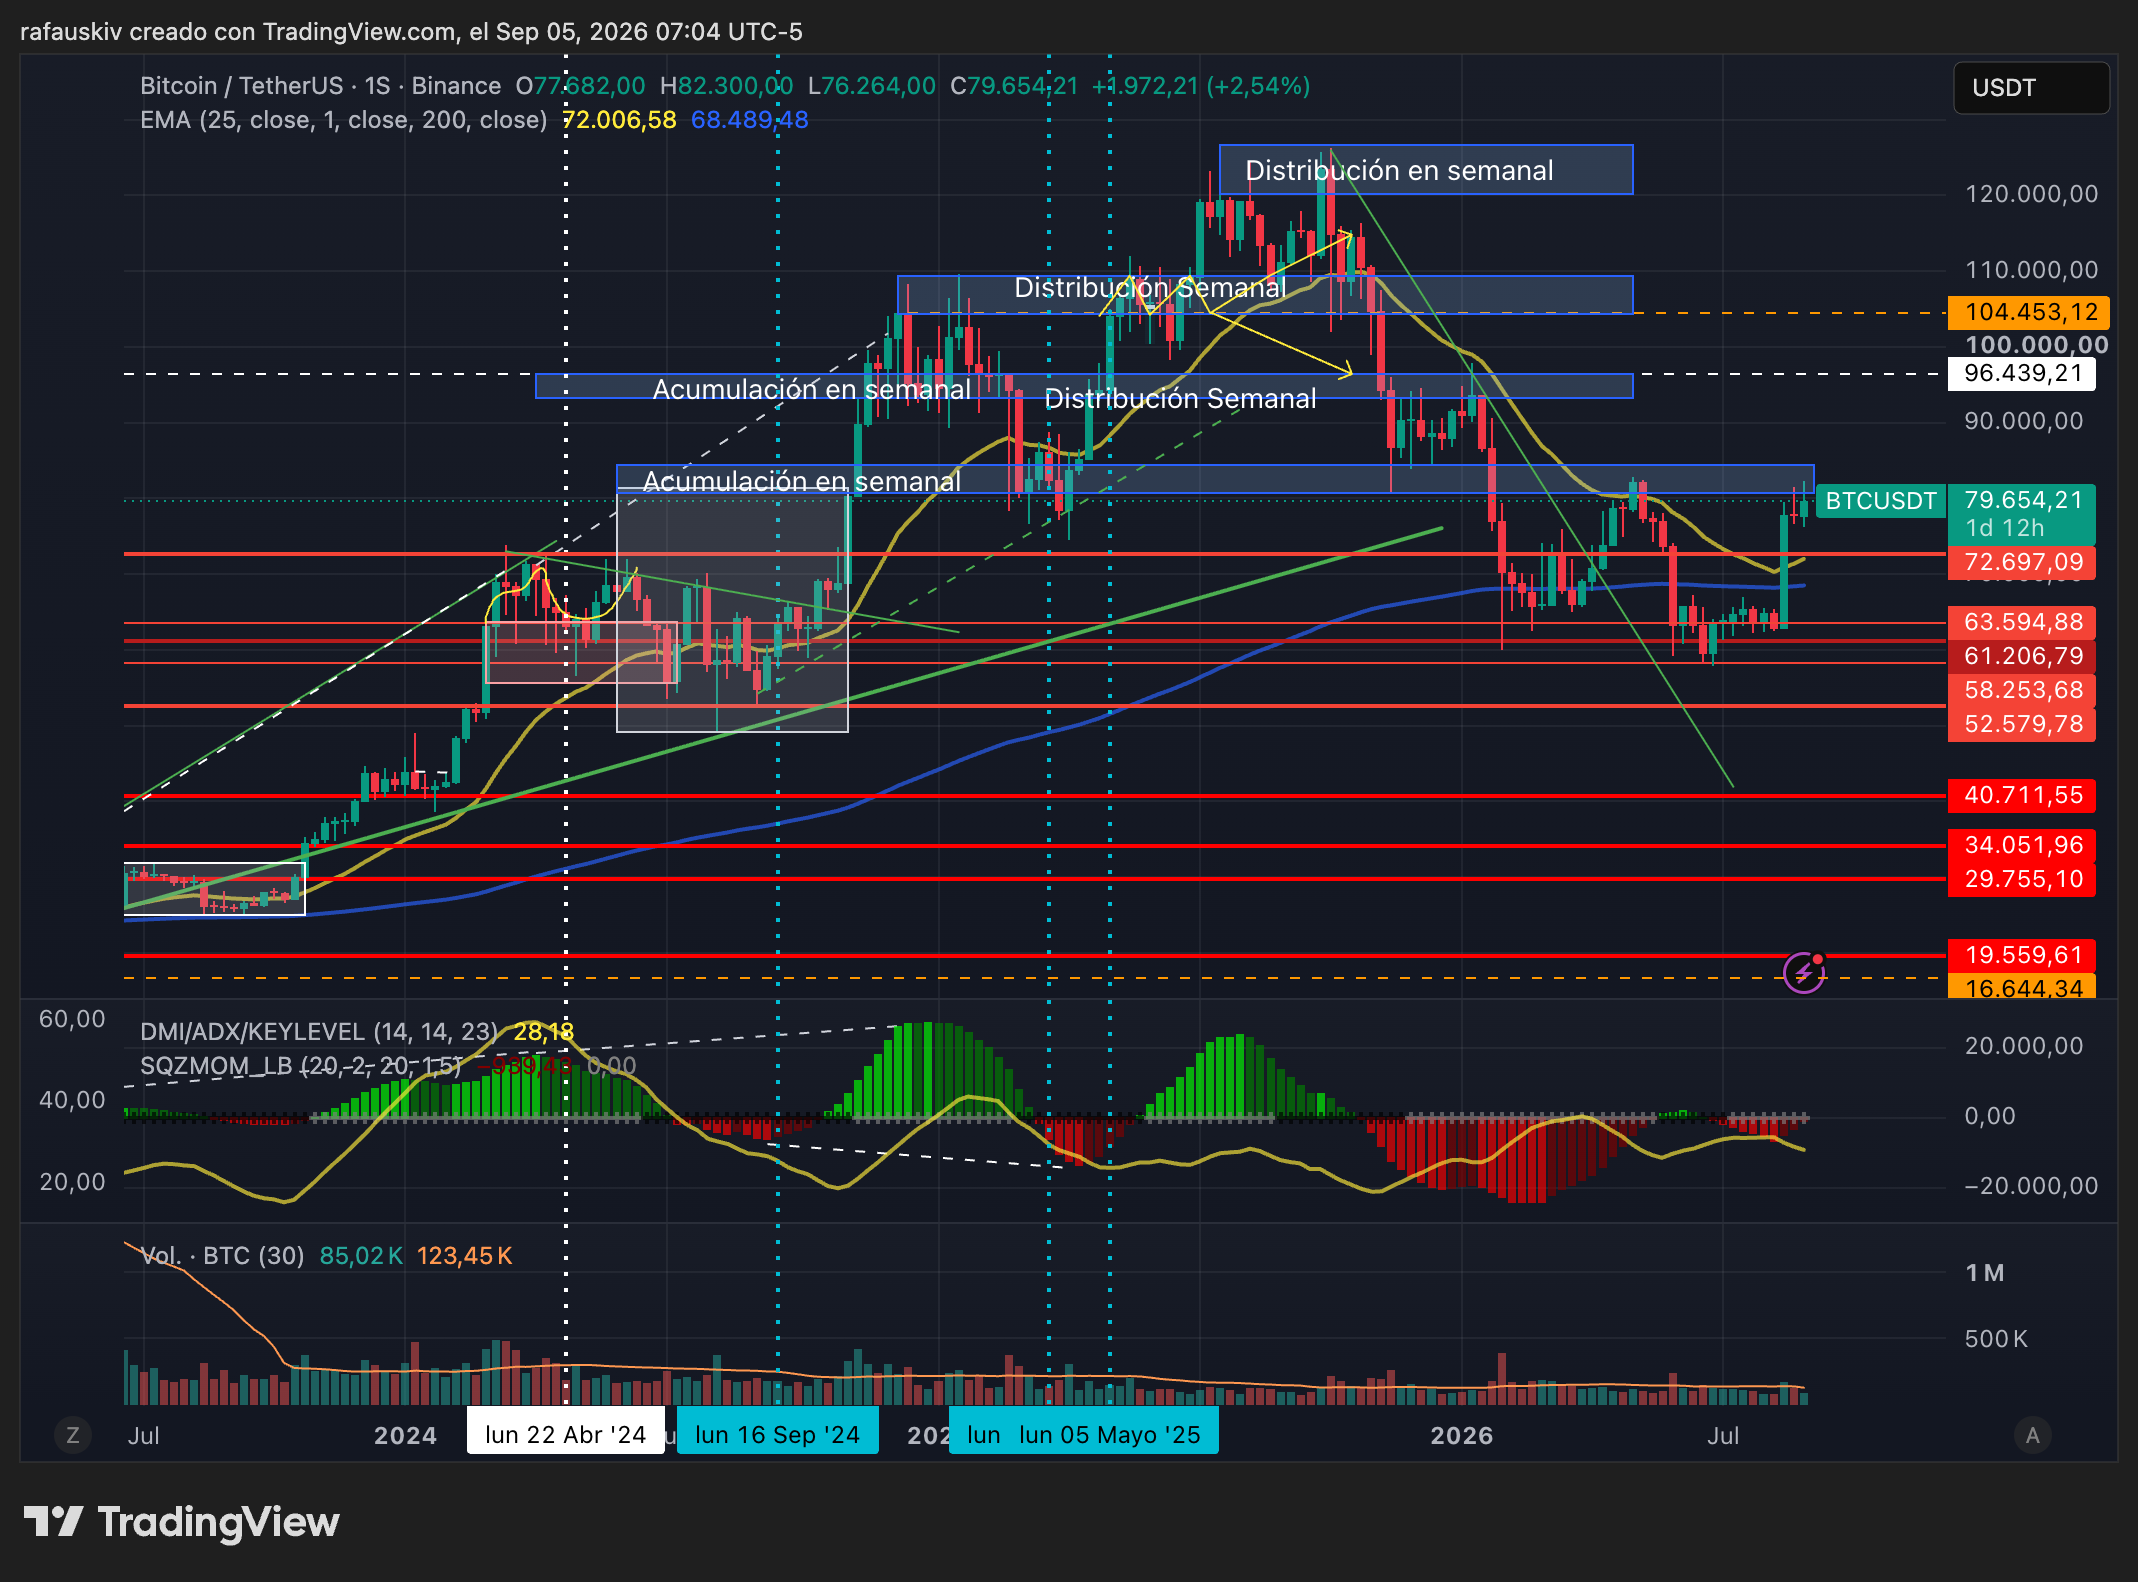Click the 40.711,55 red price level label
The height and width of the screenshot is (1582, 2138).
[x=2022, y=796]
